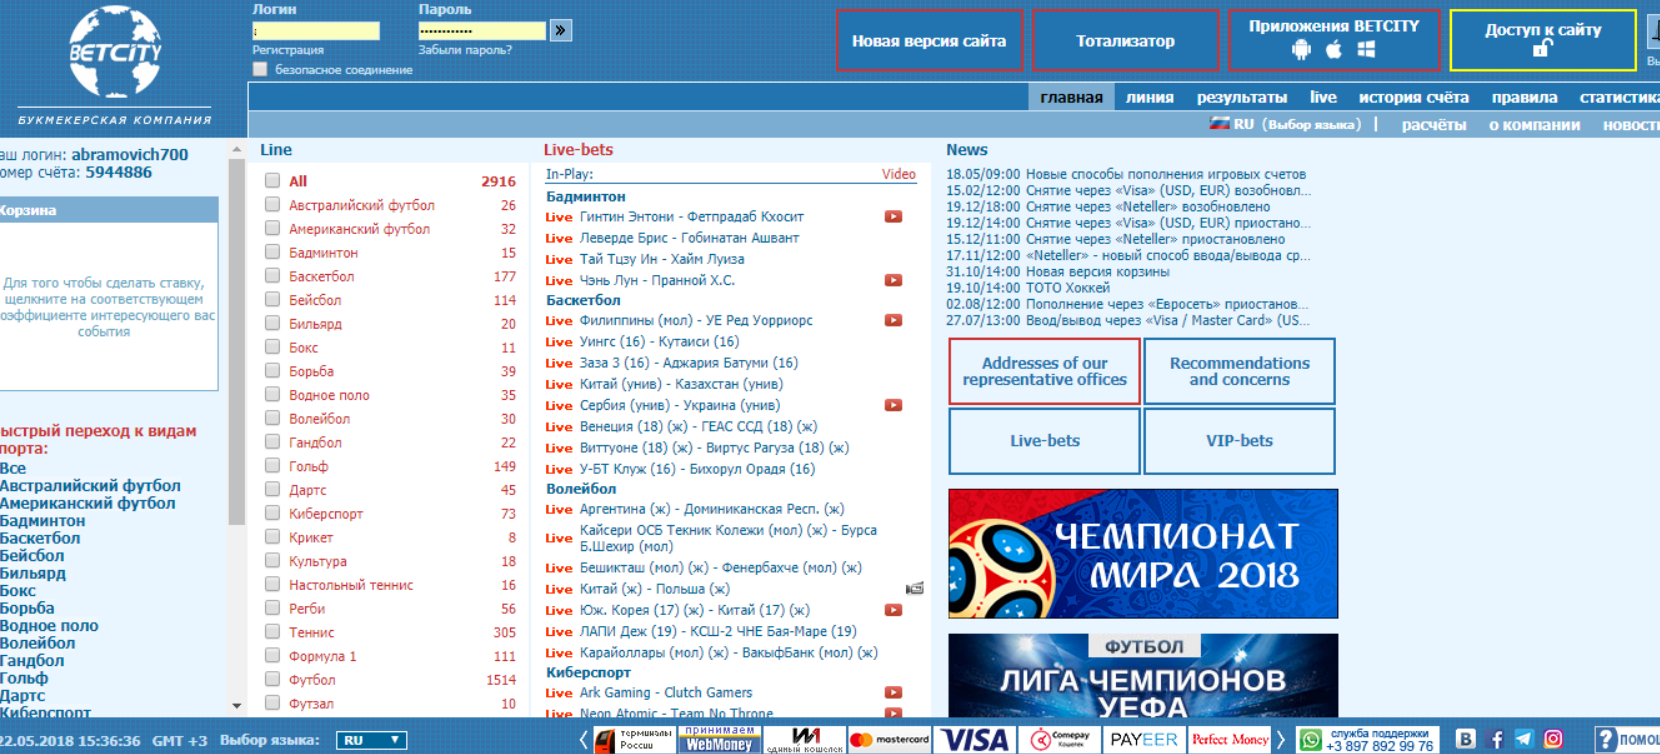The image size is (1660, 754).
Task: Open the RU language dropdown in footer
Action: pos(372,740)
